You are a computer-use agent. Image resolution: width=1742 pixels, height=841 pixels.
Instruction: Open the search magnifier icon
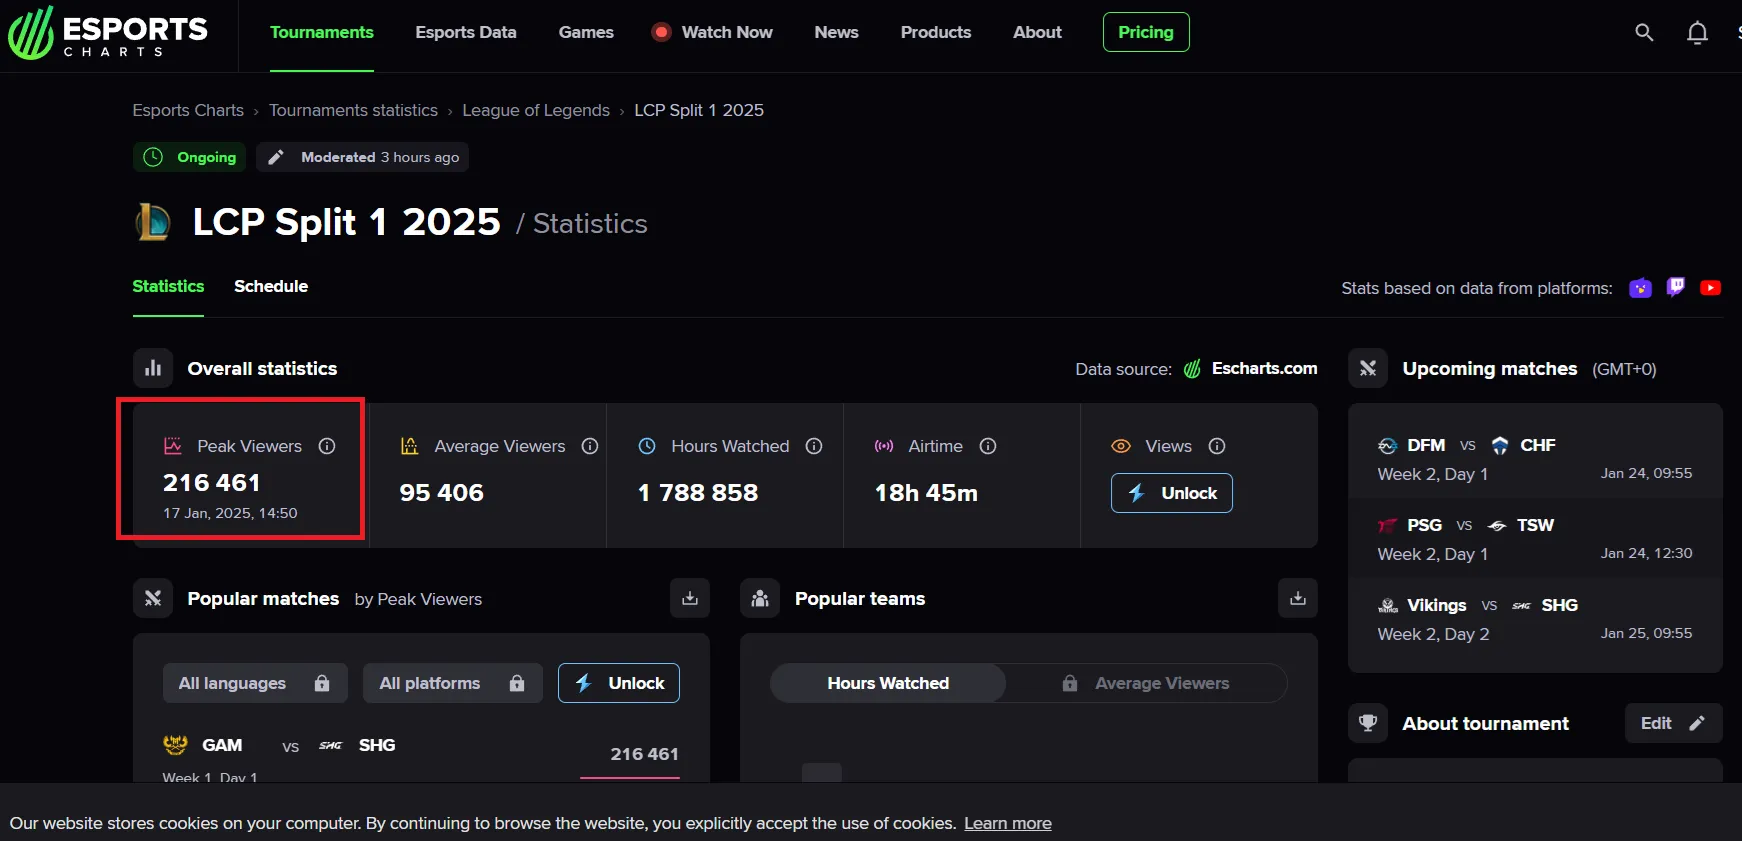1644,32
